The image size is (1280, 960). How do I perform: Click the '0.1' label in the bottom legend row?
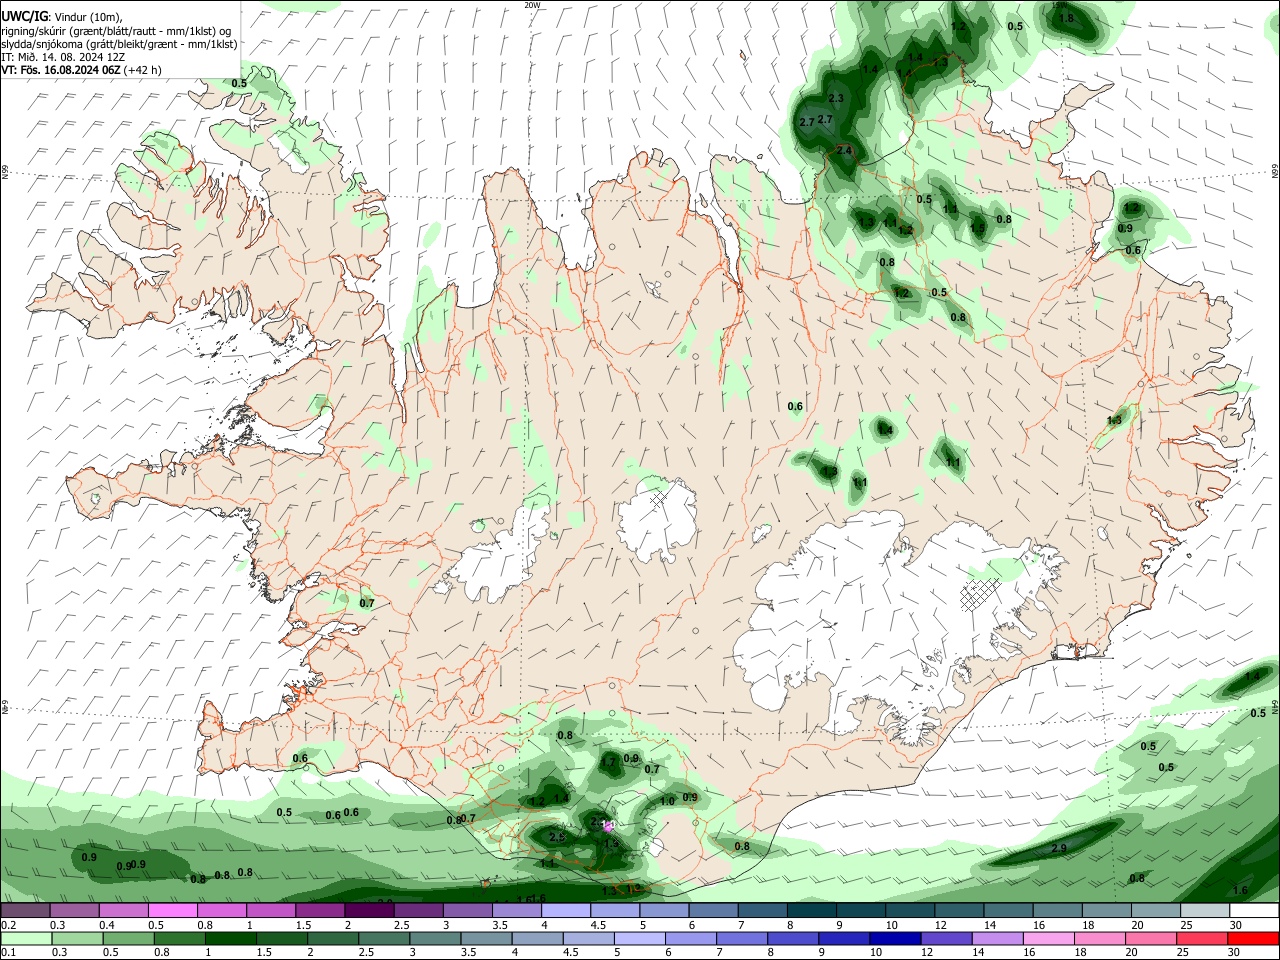coord(9,953)
